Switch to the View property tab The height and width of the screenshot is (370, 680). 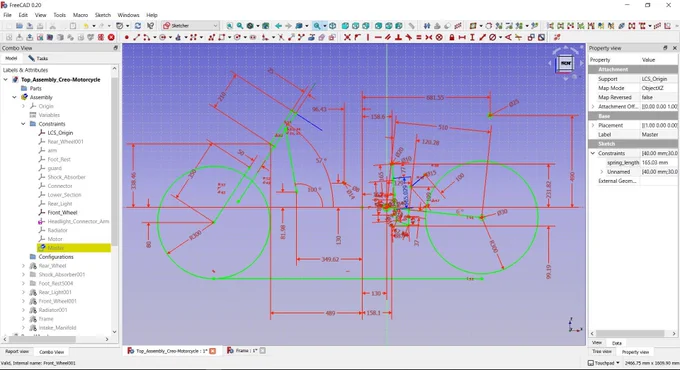(x=597, y=343)
